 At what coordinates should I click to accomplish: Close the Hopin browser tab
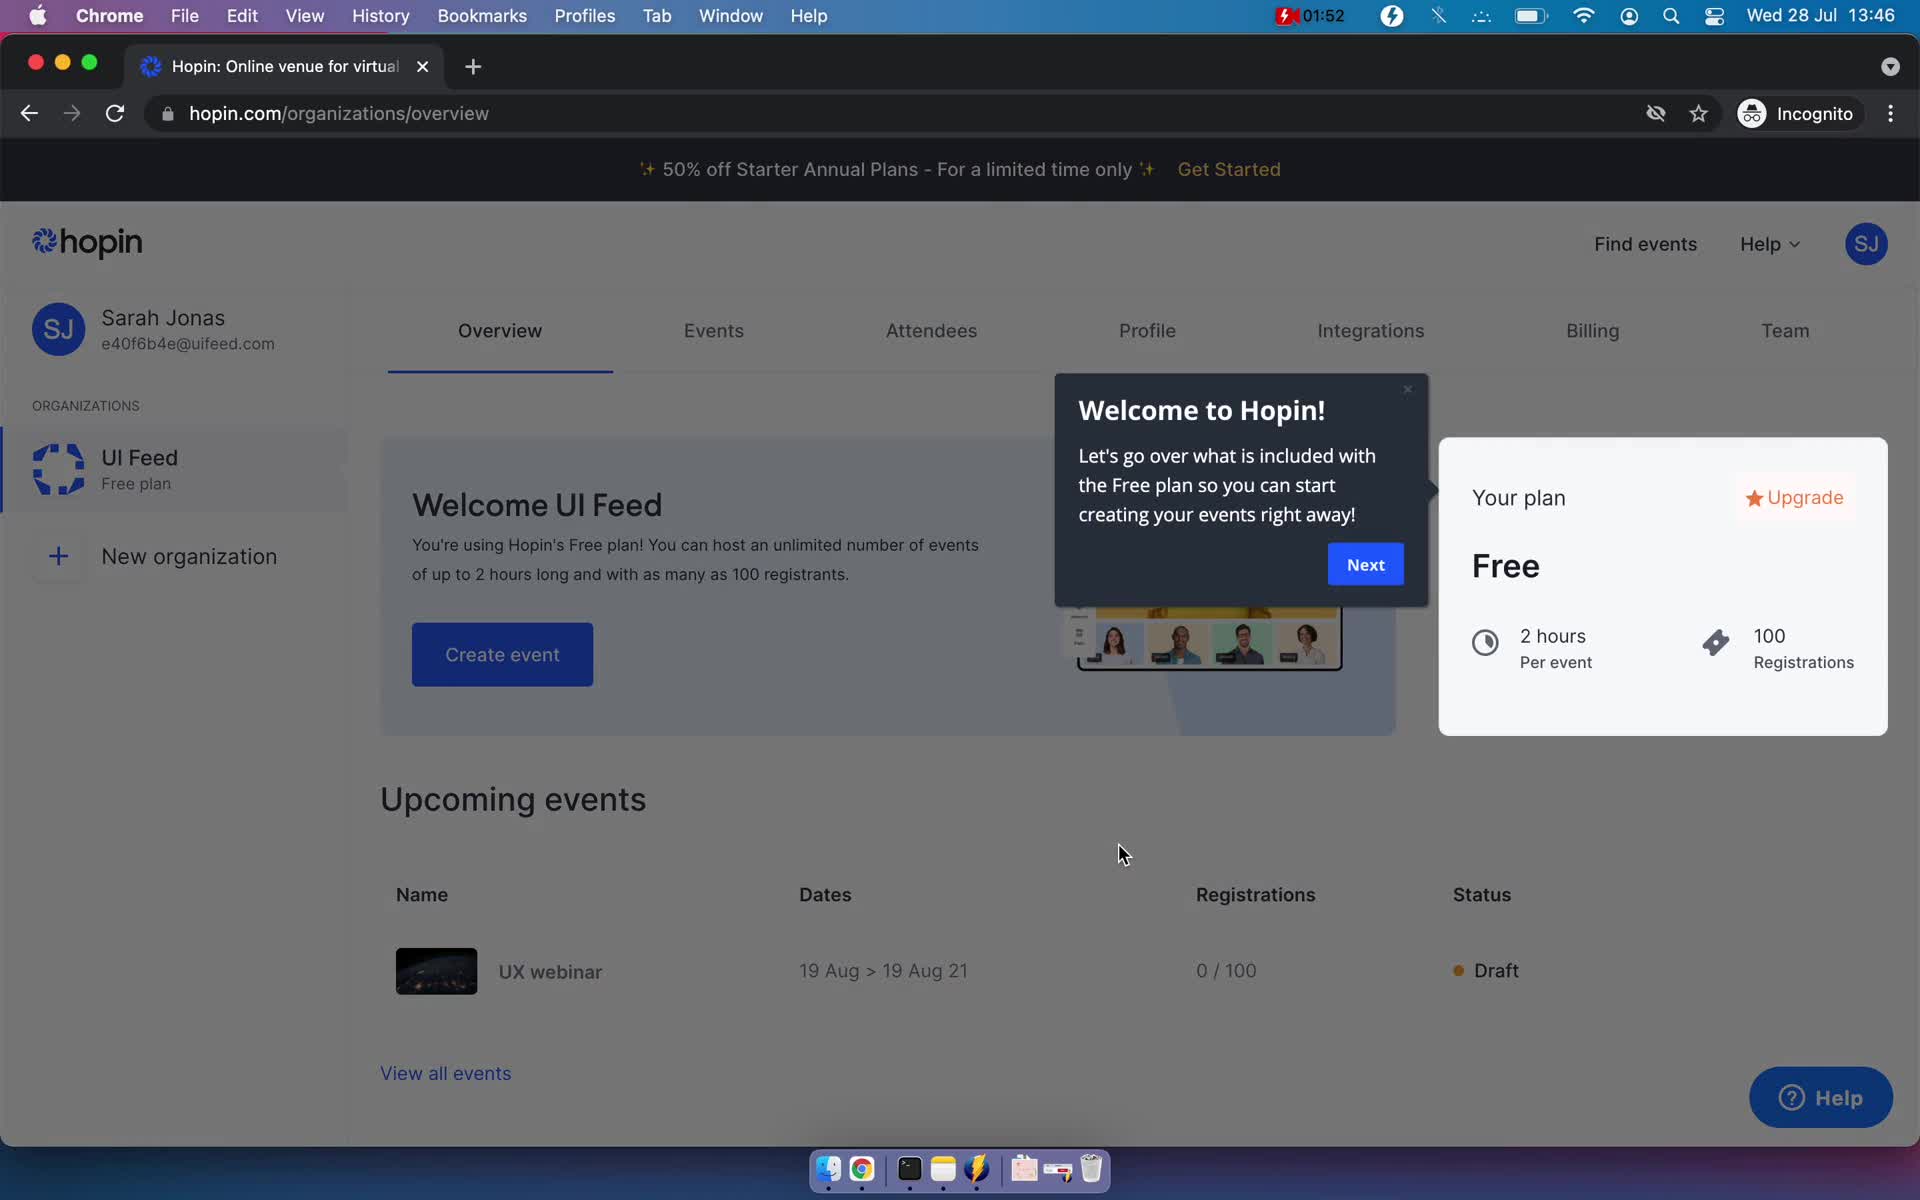[x=422, y=67]
